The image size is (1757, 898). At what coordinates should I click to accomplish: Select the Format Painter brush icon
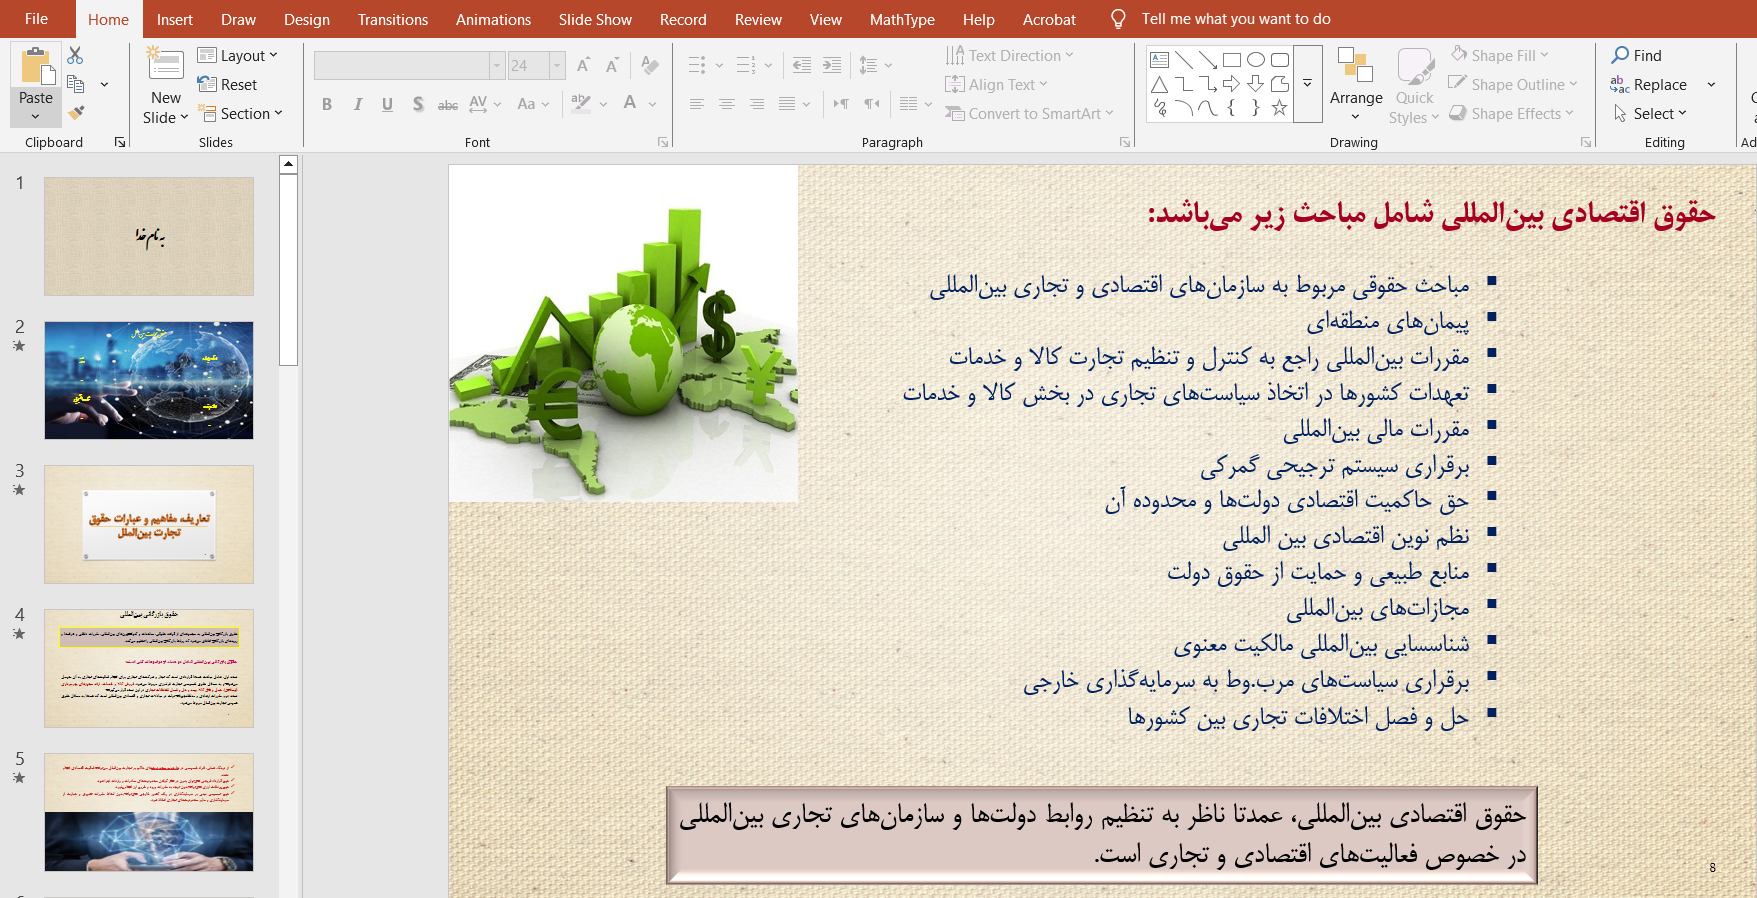76,113
